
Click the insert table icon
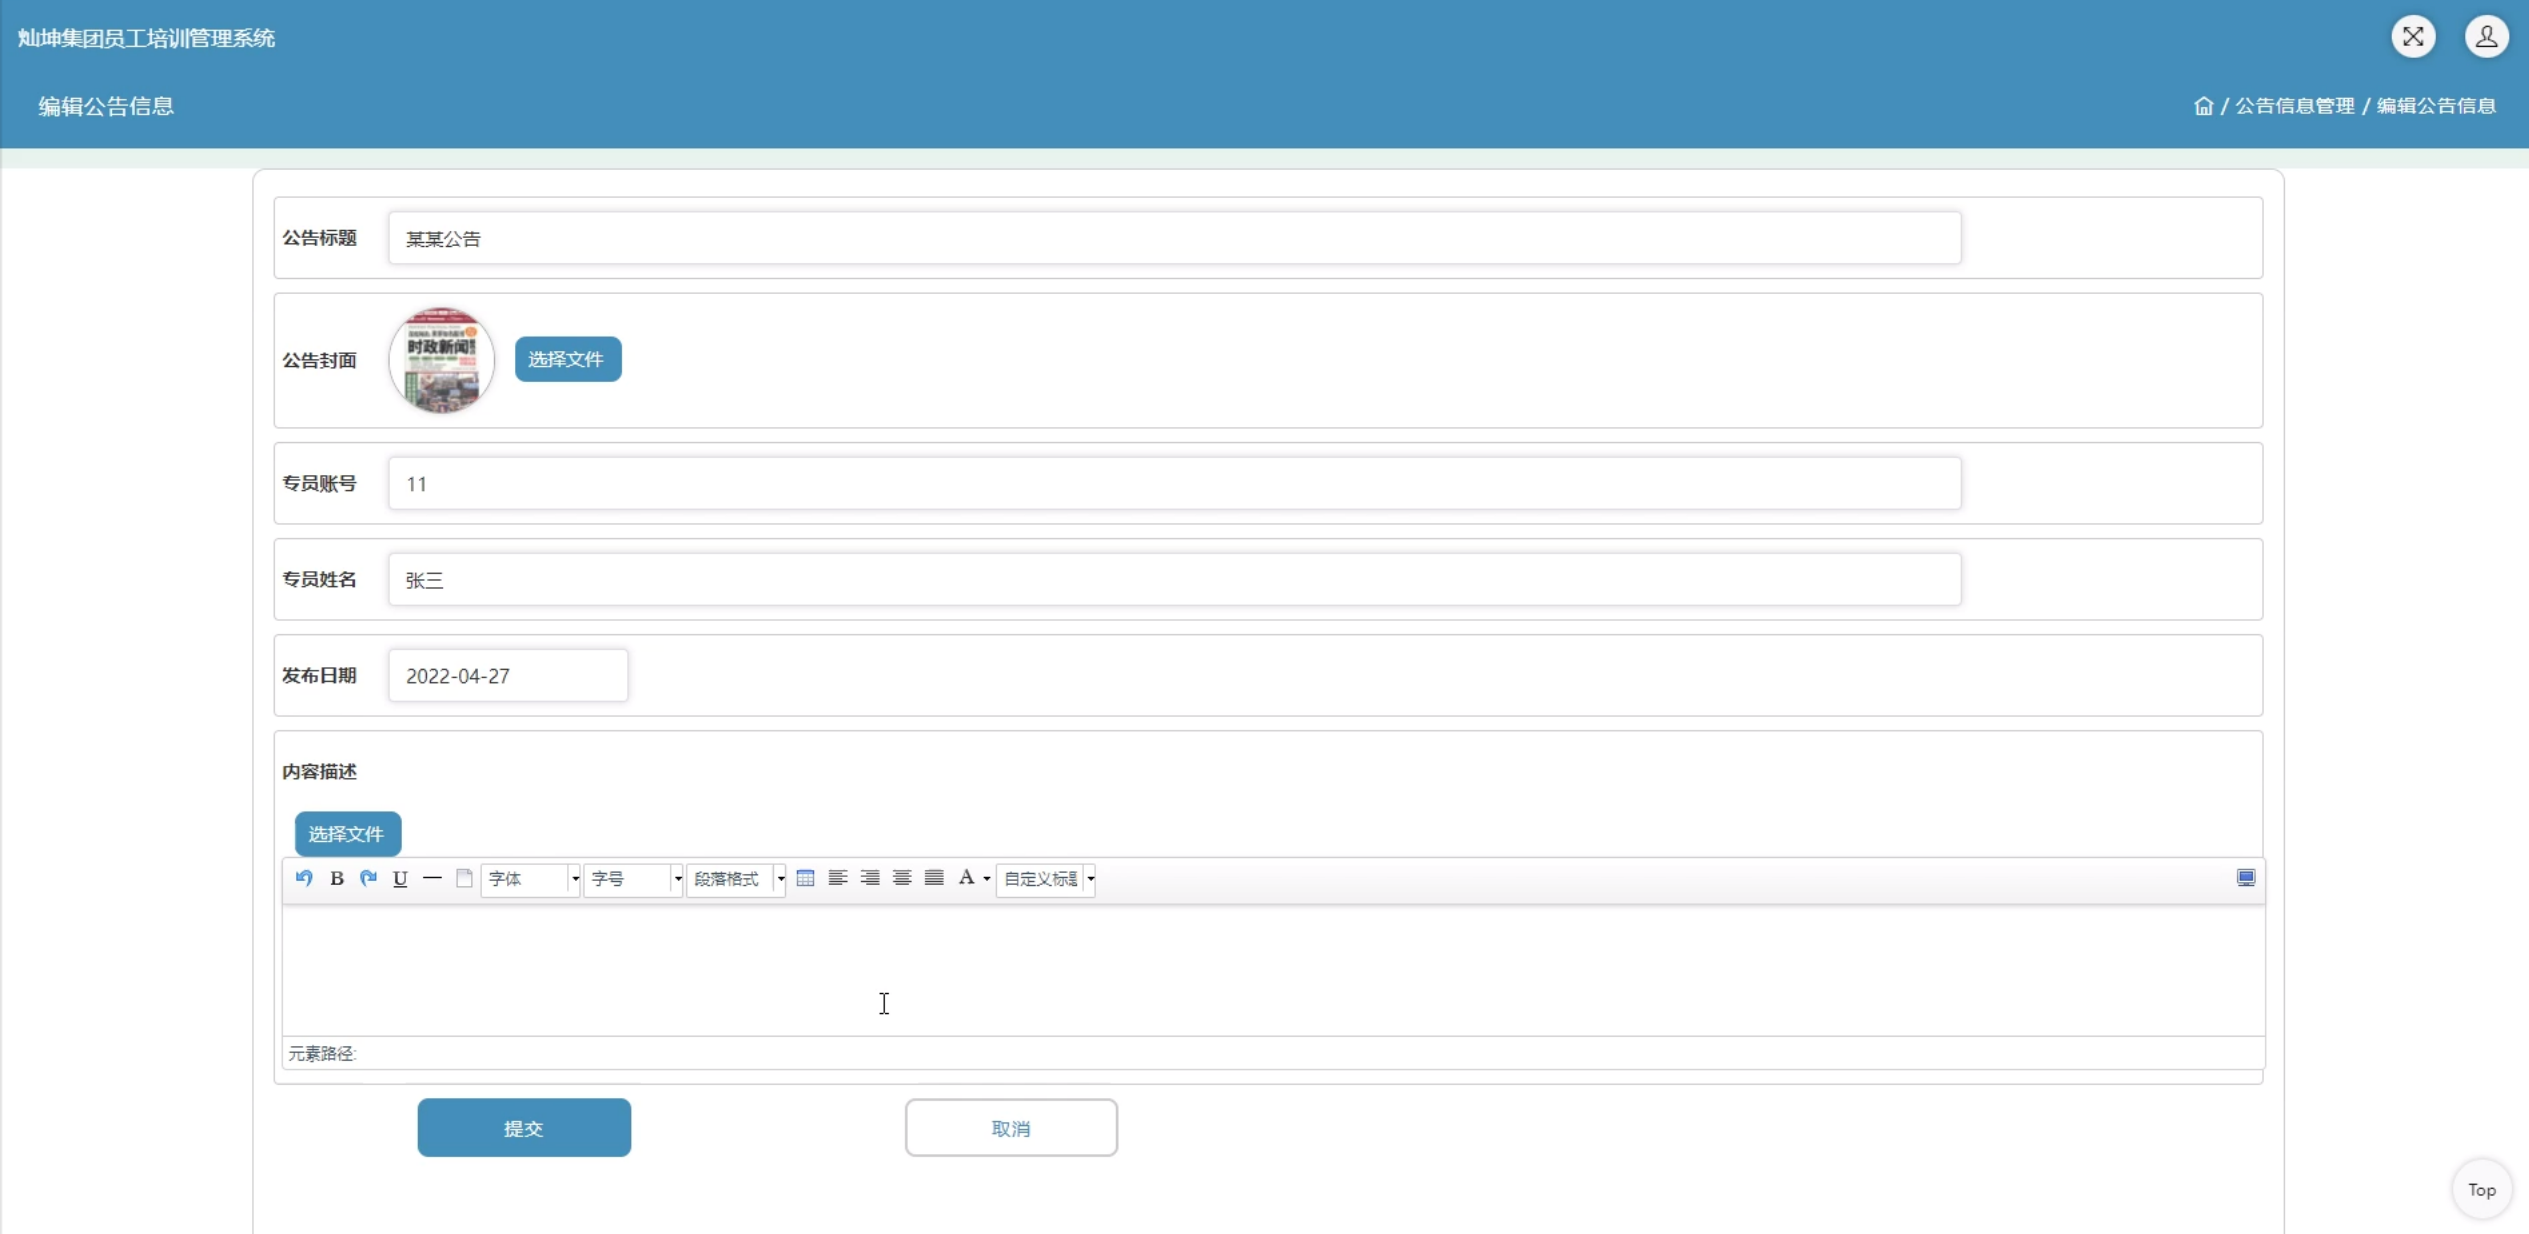tap(805, 878)
